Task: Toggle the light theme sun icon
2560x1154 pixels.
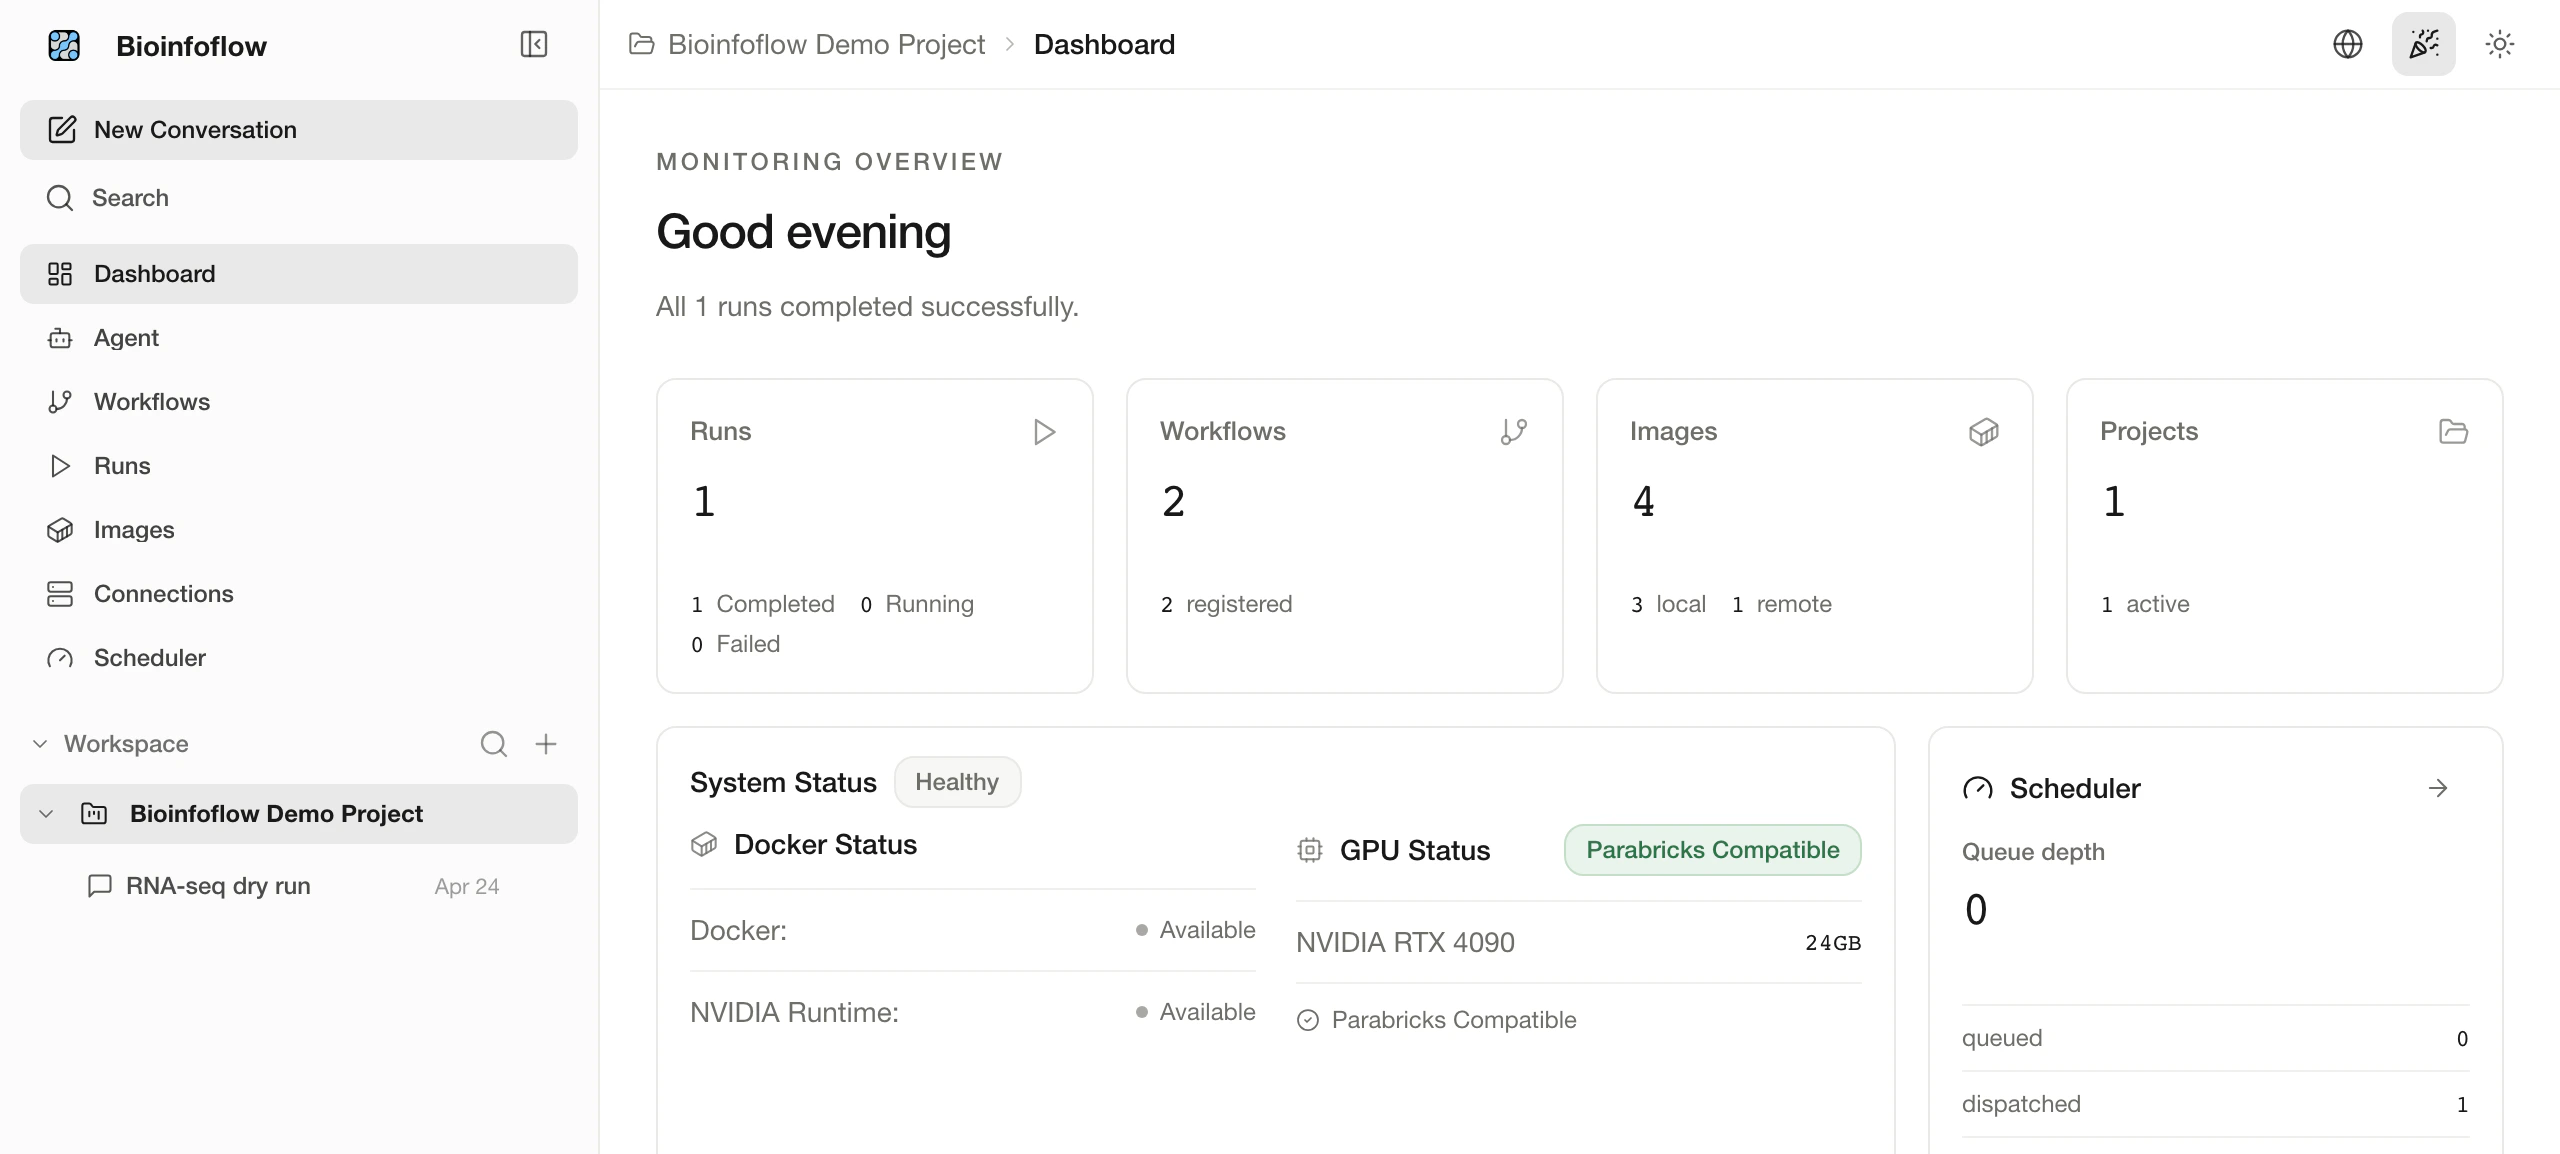Action: click(x=2500, y=44)
